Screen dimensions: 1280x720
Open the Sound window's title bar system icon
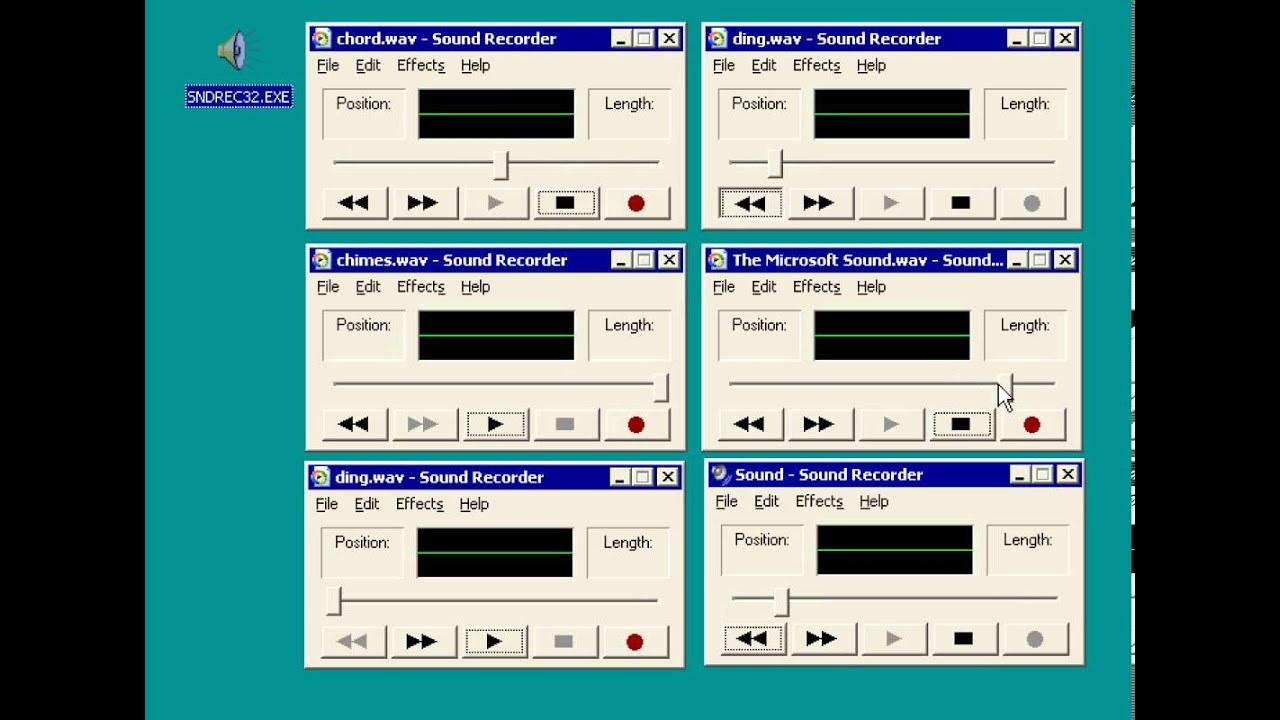(x=720, y=474)
